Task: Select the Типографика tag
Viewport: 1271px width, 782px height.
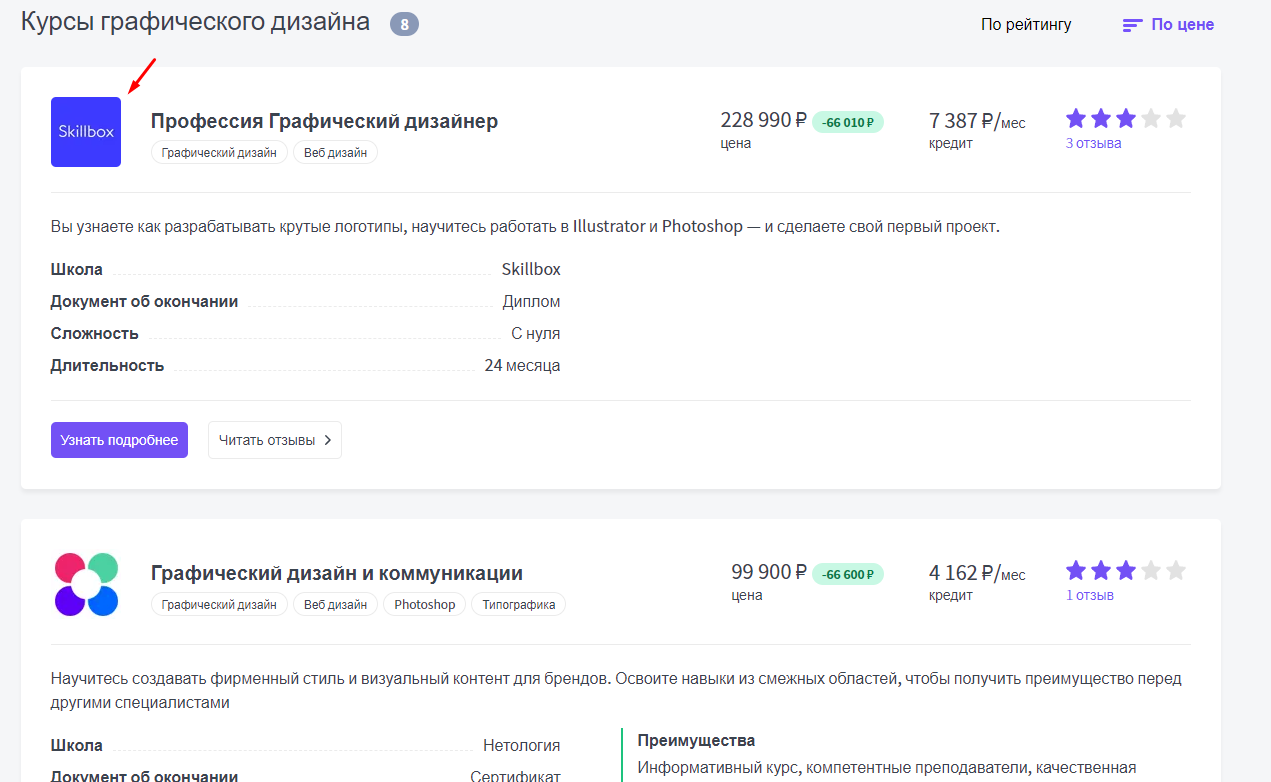Action: click(x=519, y=605)
